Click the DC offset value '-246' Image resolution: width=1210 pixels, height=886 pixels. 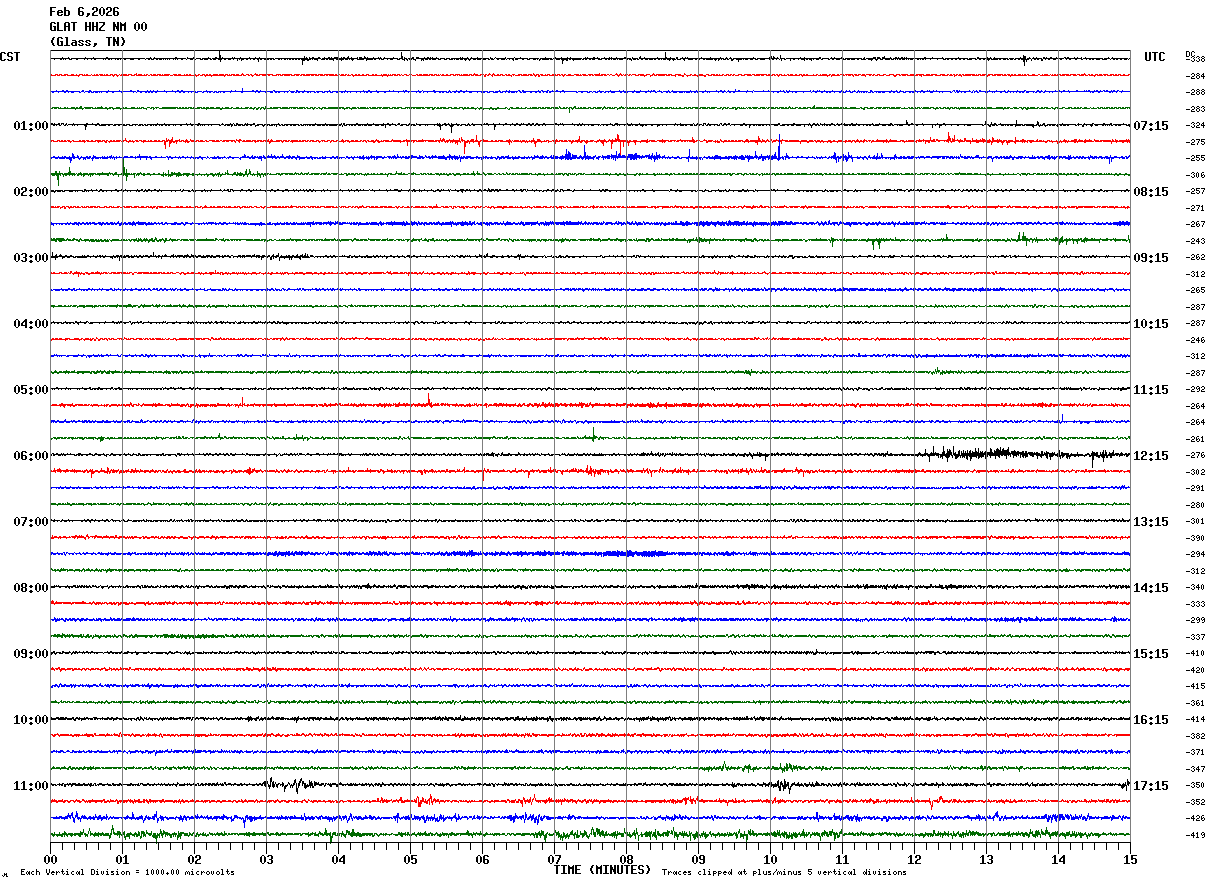click(x=1195, y=340)
